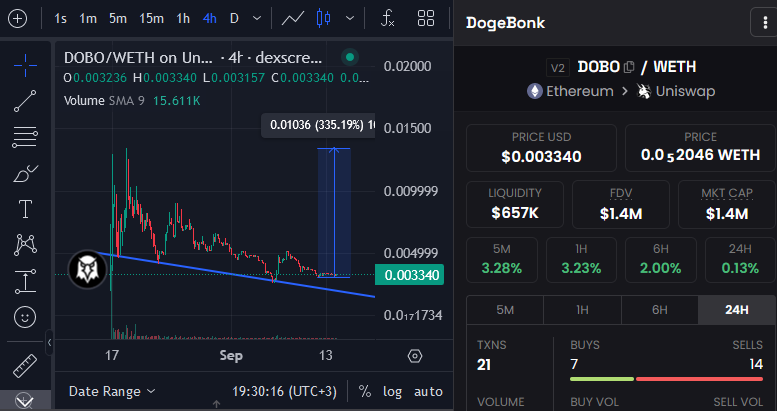
Task: Click the FDV $1.4M box
Action: point(621,204)
